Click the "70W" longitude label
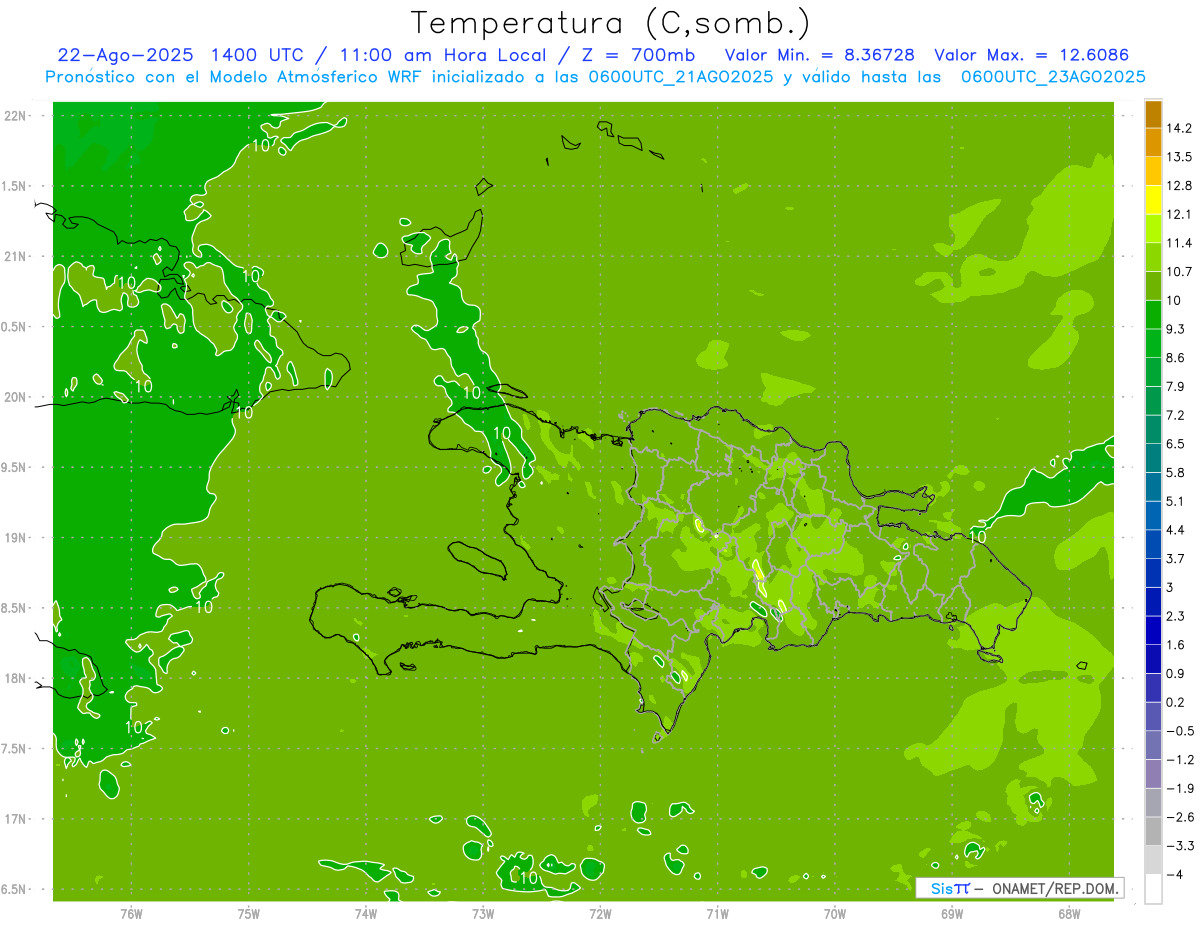The image size is (1200, 927). pos(835,914)
